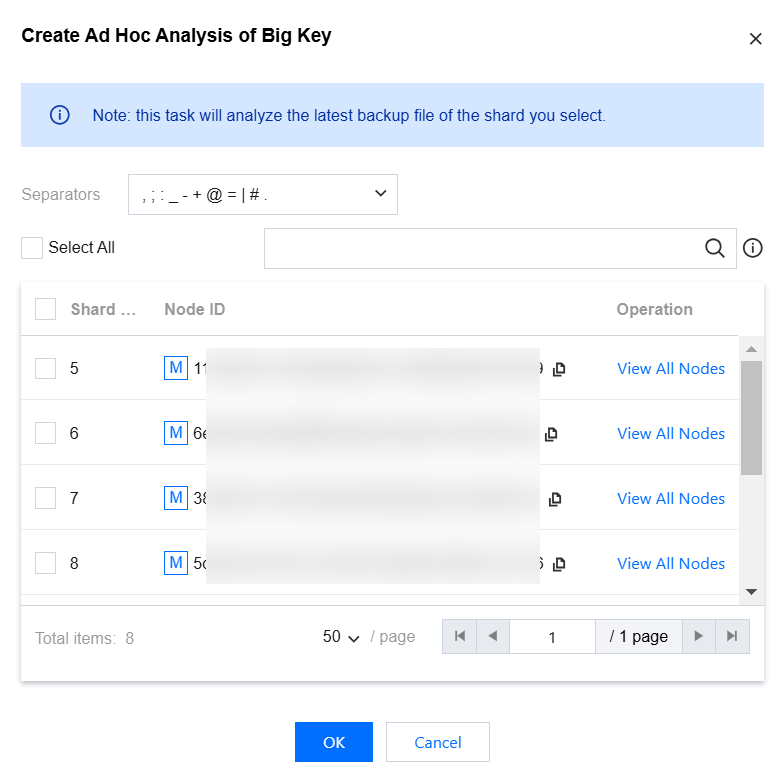Check the Select All checkbox

(x=32, y=248)
